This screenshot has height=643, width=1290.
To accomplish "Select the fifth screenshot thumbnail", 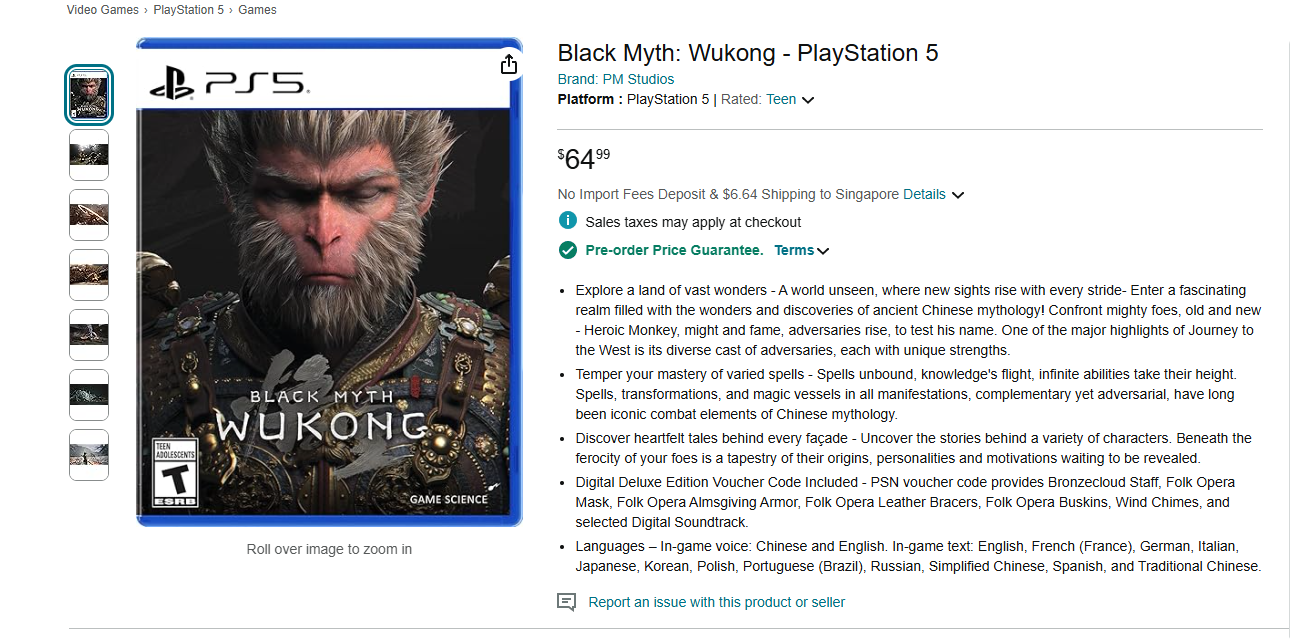I will 89,335.
